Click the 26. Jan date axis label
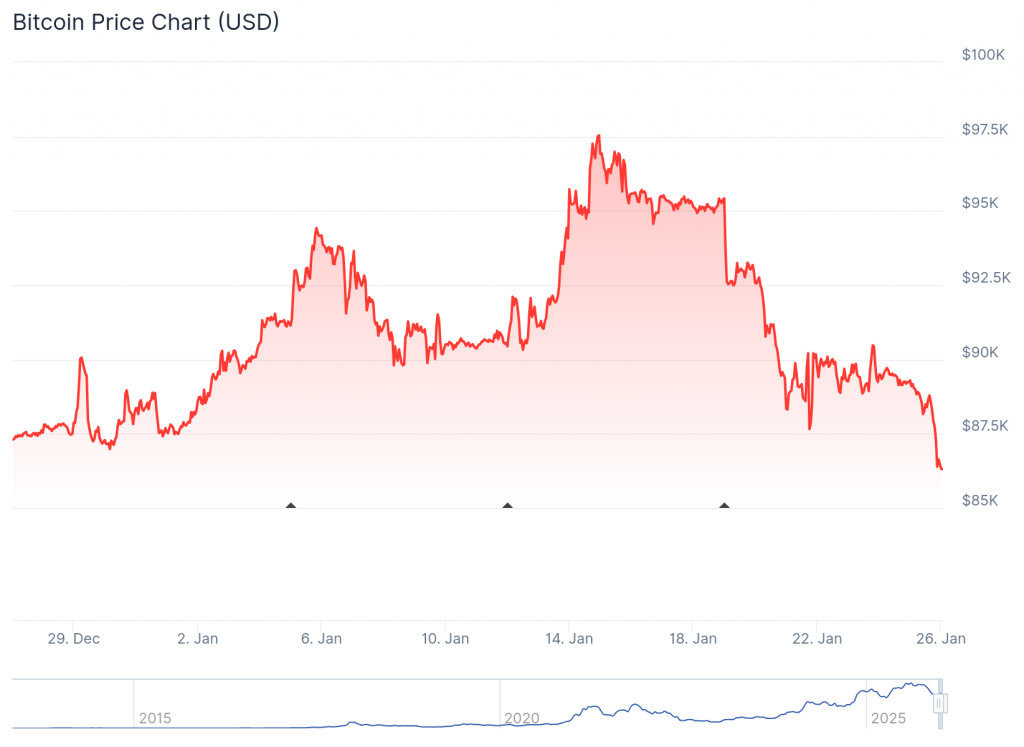Viewport: 1024px width, 747px height. (x=940, y=638)
